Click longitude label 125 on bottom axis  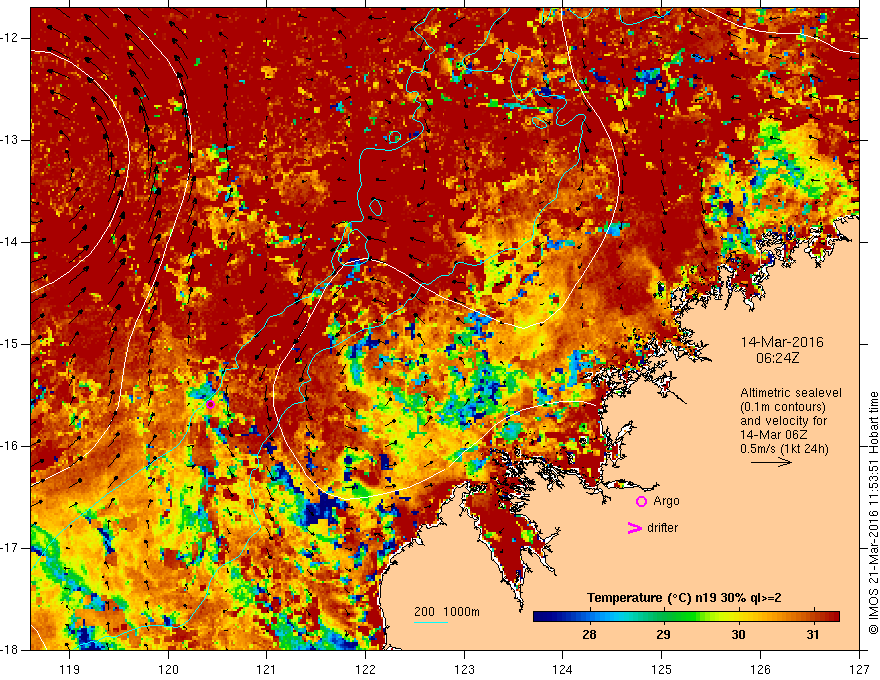tap(662, 669)
